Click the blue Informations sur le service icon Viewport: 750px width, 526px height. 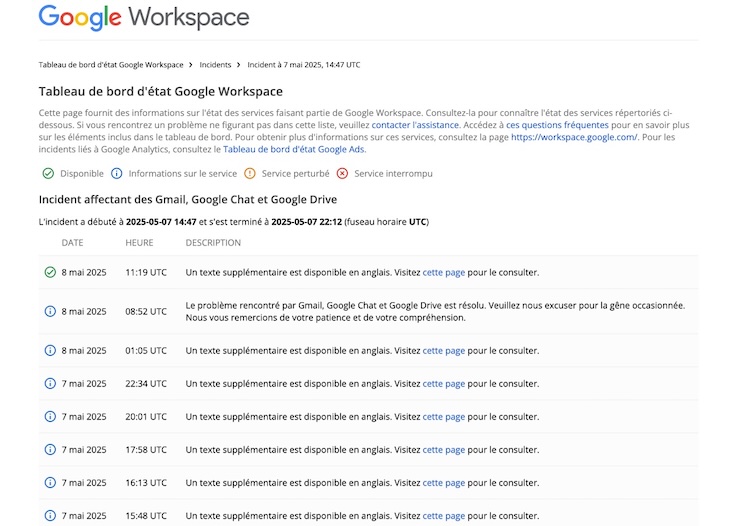117,174
